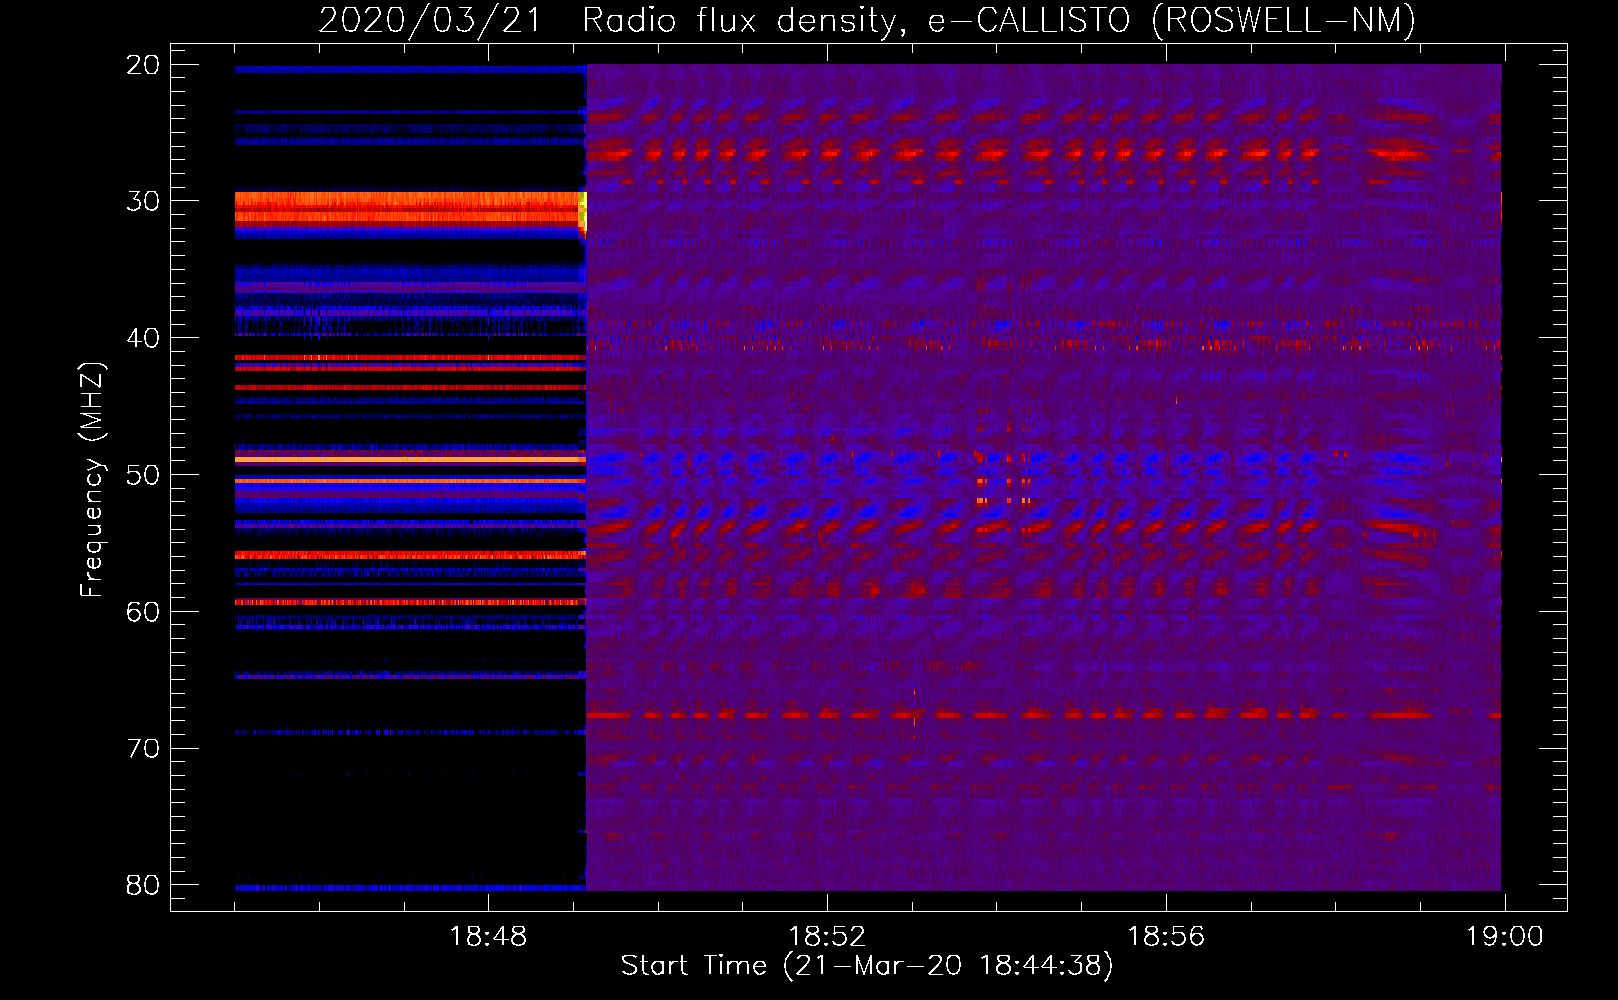Click the '19:00' time tick label
This screenshot has width=1618, height=1000.
pyautogui.click(x=1505, y=937)
